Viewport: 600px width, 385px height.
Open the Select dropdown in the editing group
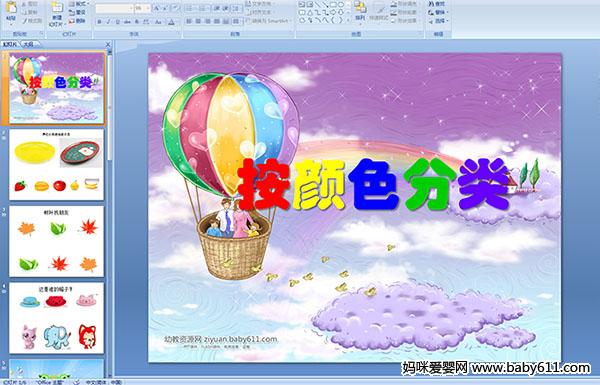click(x=439, y=21)
